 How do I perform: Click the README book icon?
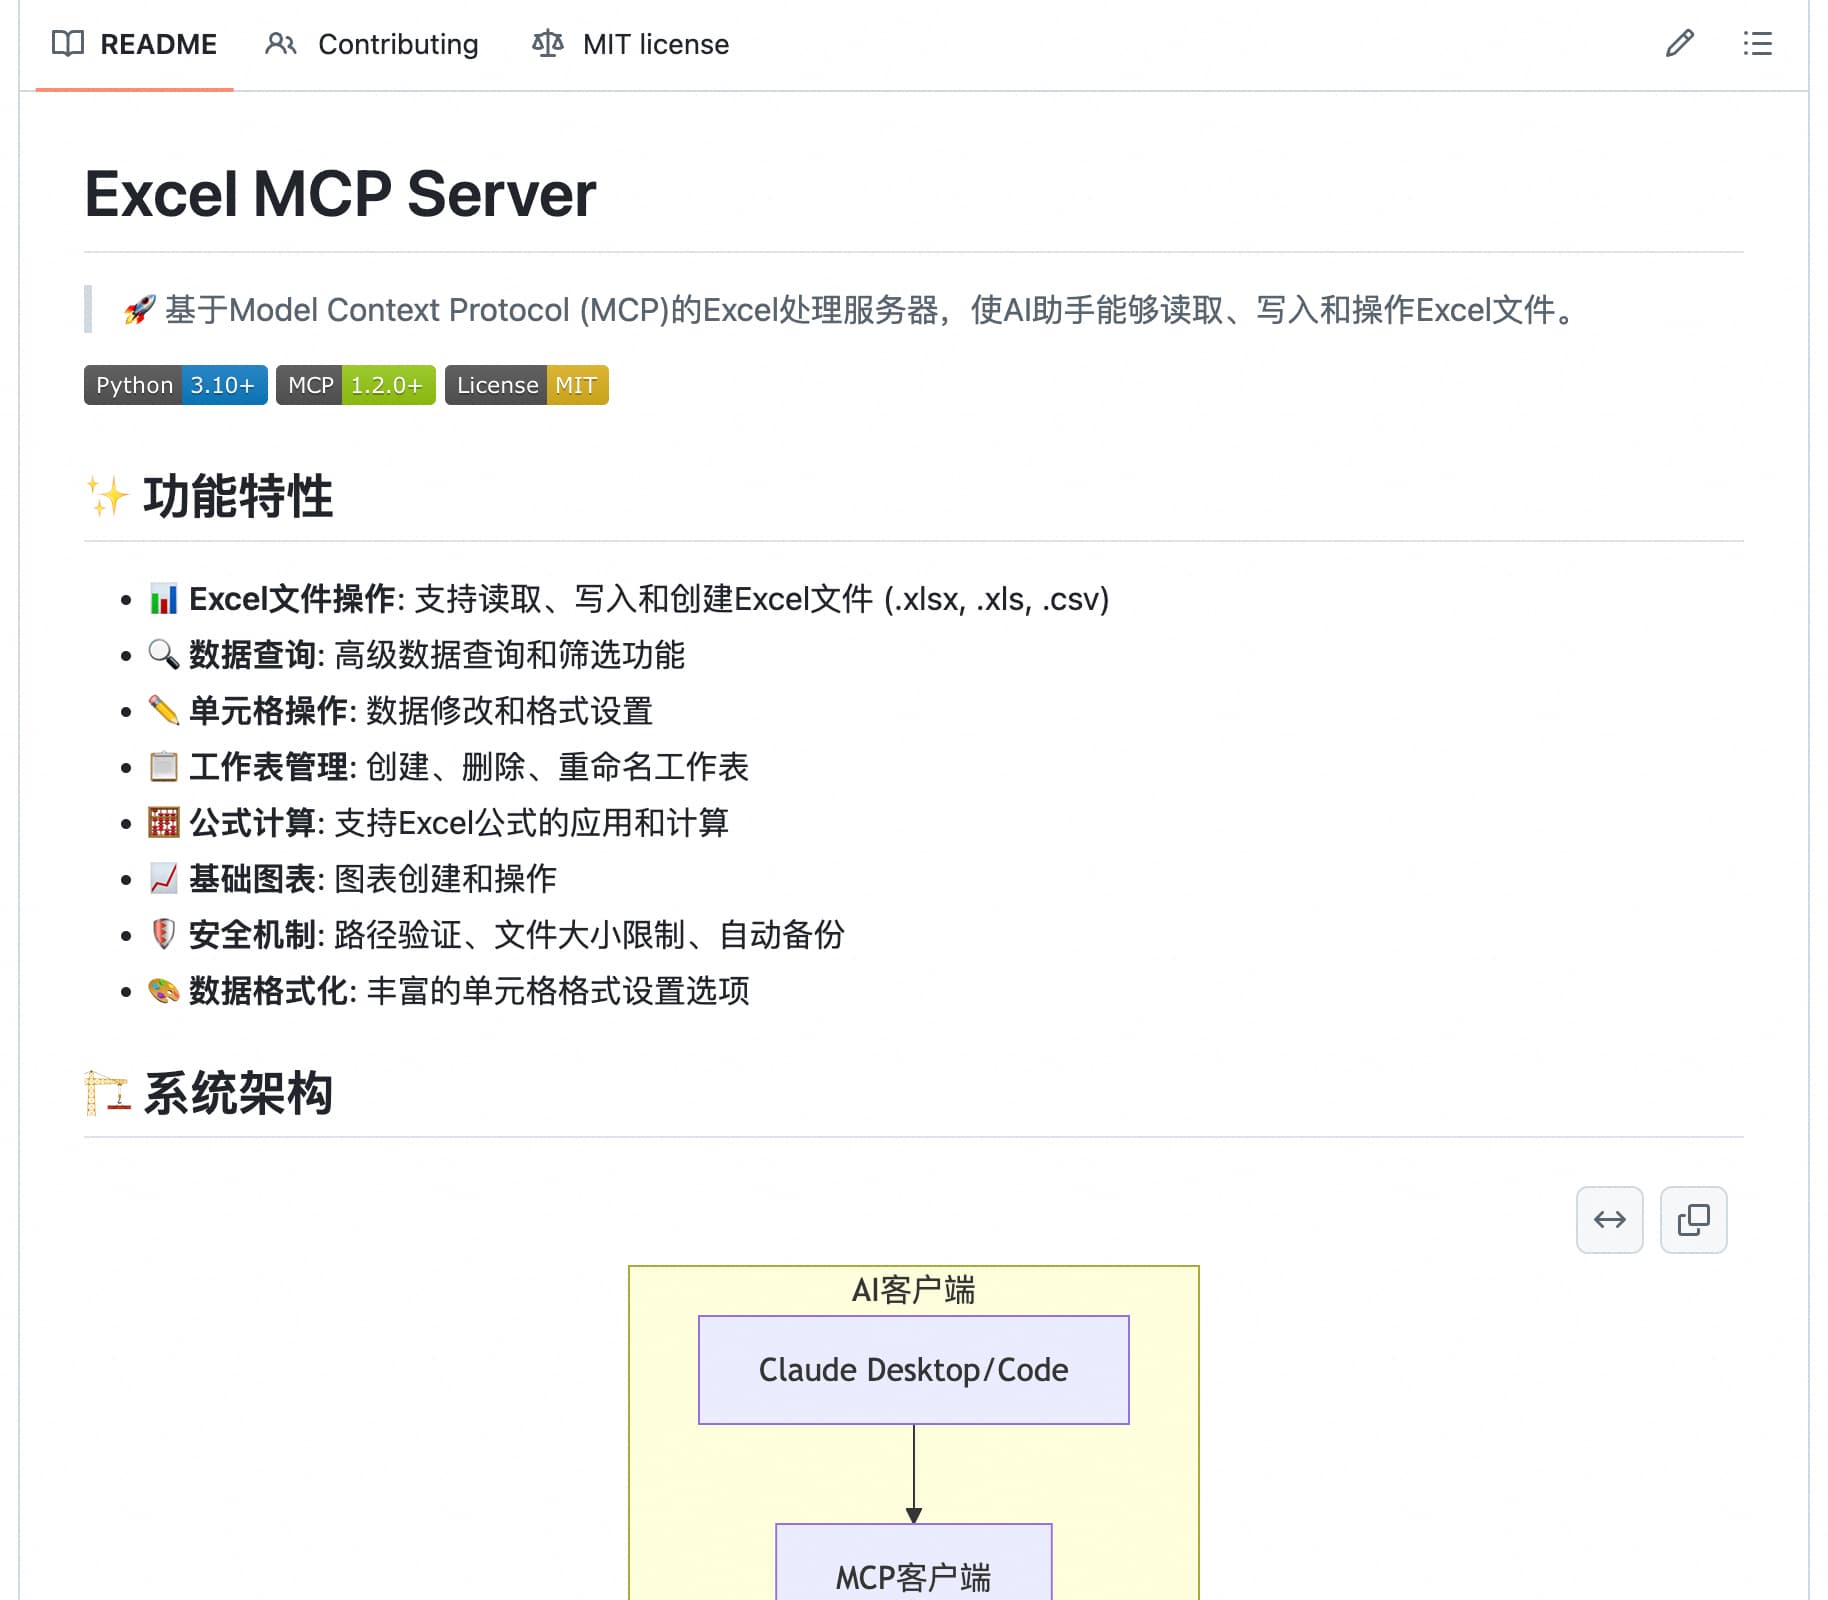[68, 44]
